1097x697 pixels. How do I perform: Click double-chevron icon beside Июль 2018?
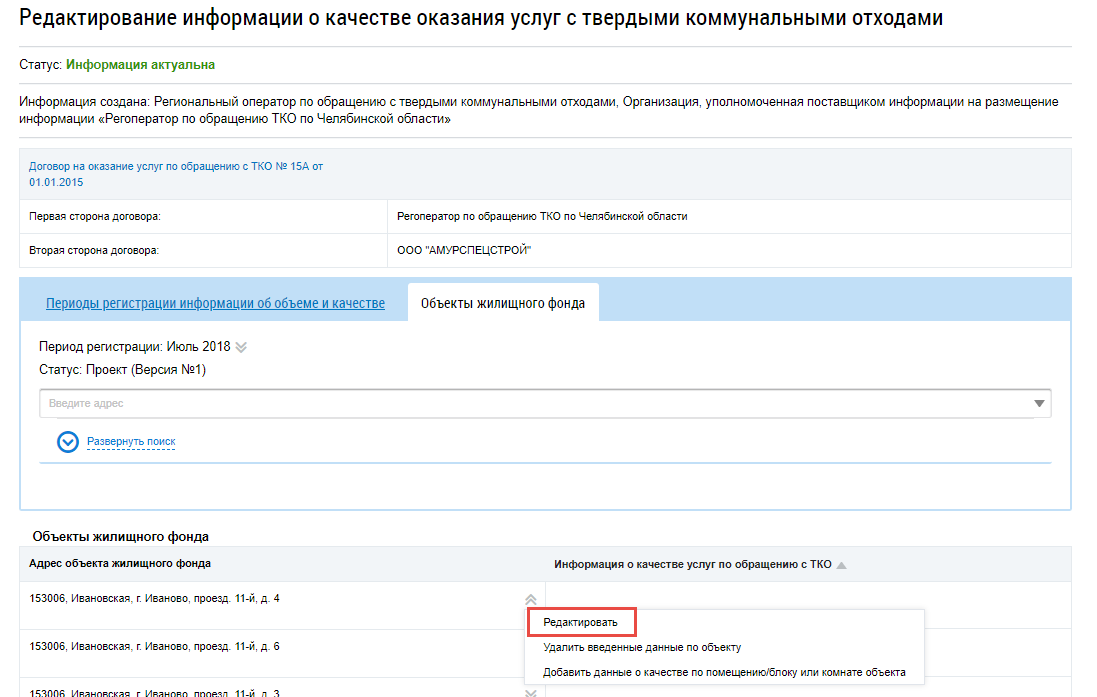click(241, 347)
